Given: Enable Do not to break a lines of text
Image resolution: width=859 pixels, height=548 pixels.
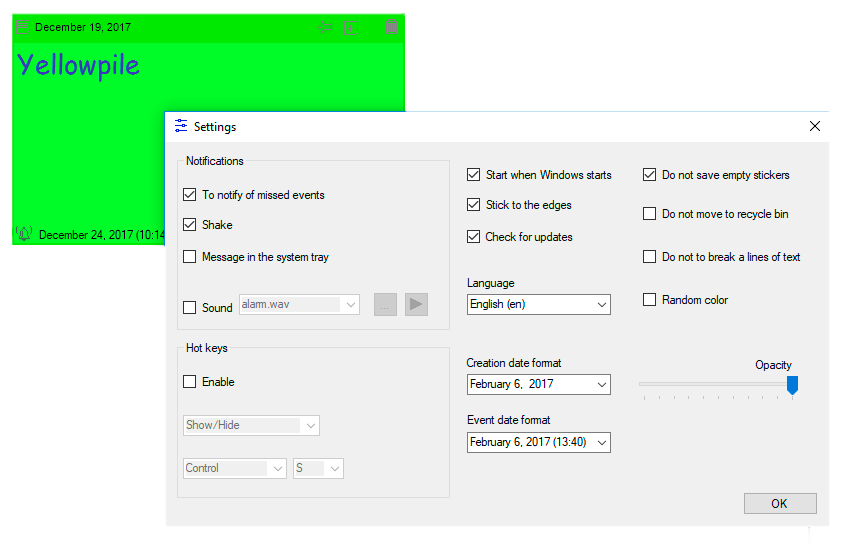Looking at the screenshot, I should 649,256.
